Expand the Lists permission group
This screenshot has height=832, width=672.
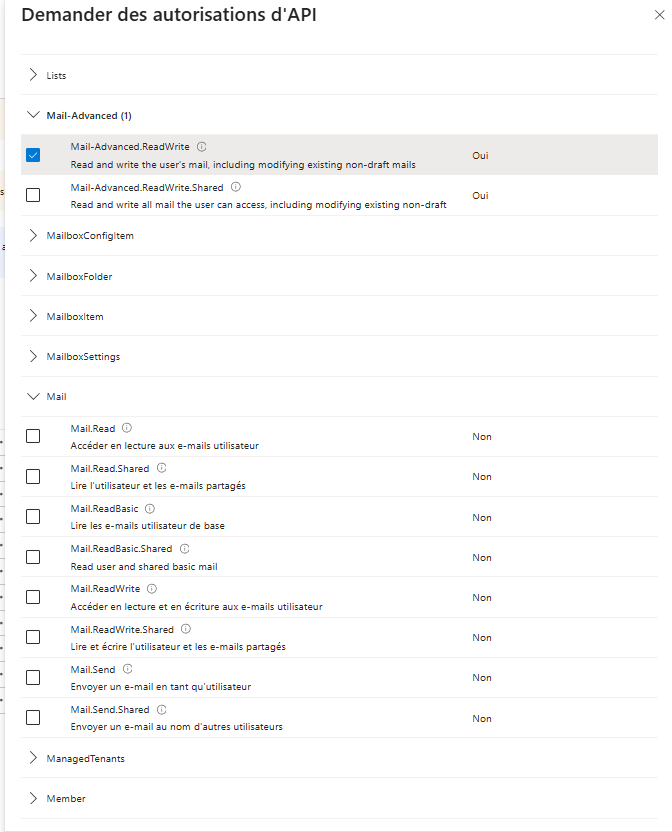coord(34,75)
